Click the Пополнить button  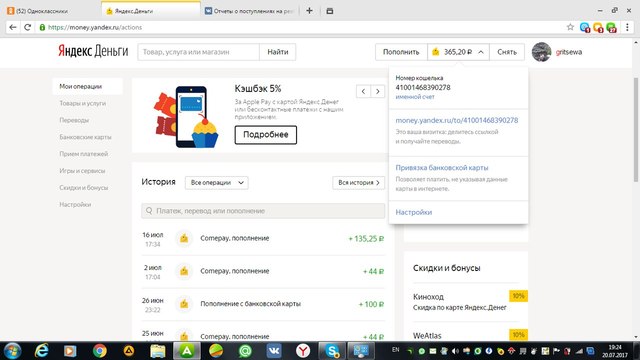[401, 52]
